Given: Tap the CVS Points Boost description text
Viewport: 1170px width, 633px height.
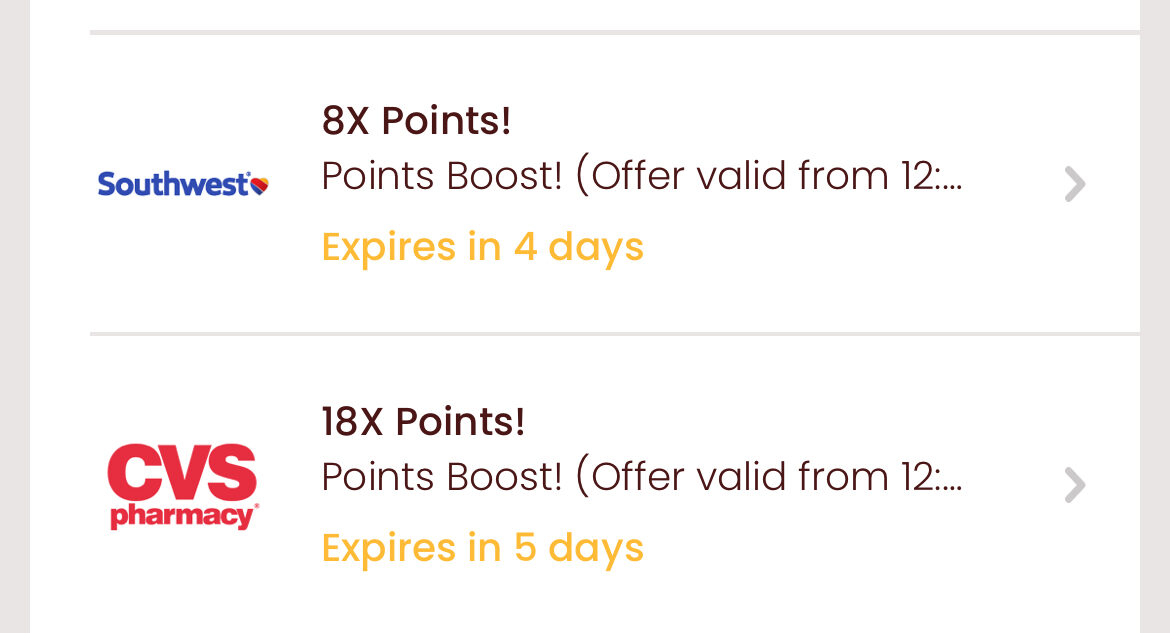Looking at the screenshot, I should (x=640, y=478).
